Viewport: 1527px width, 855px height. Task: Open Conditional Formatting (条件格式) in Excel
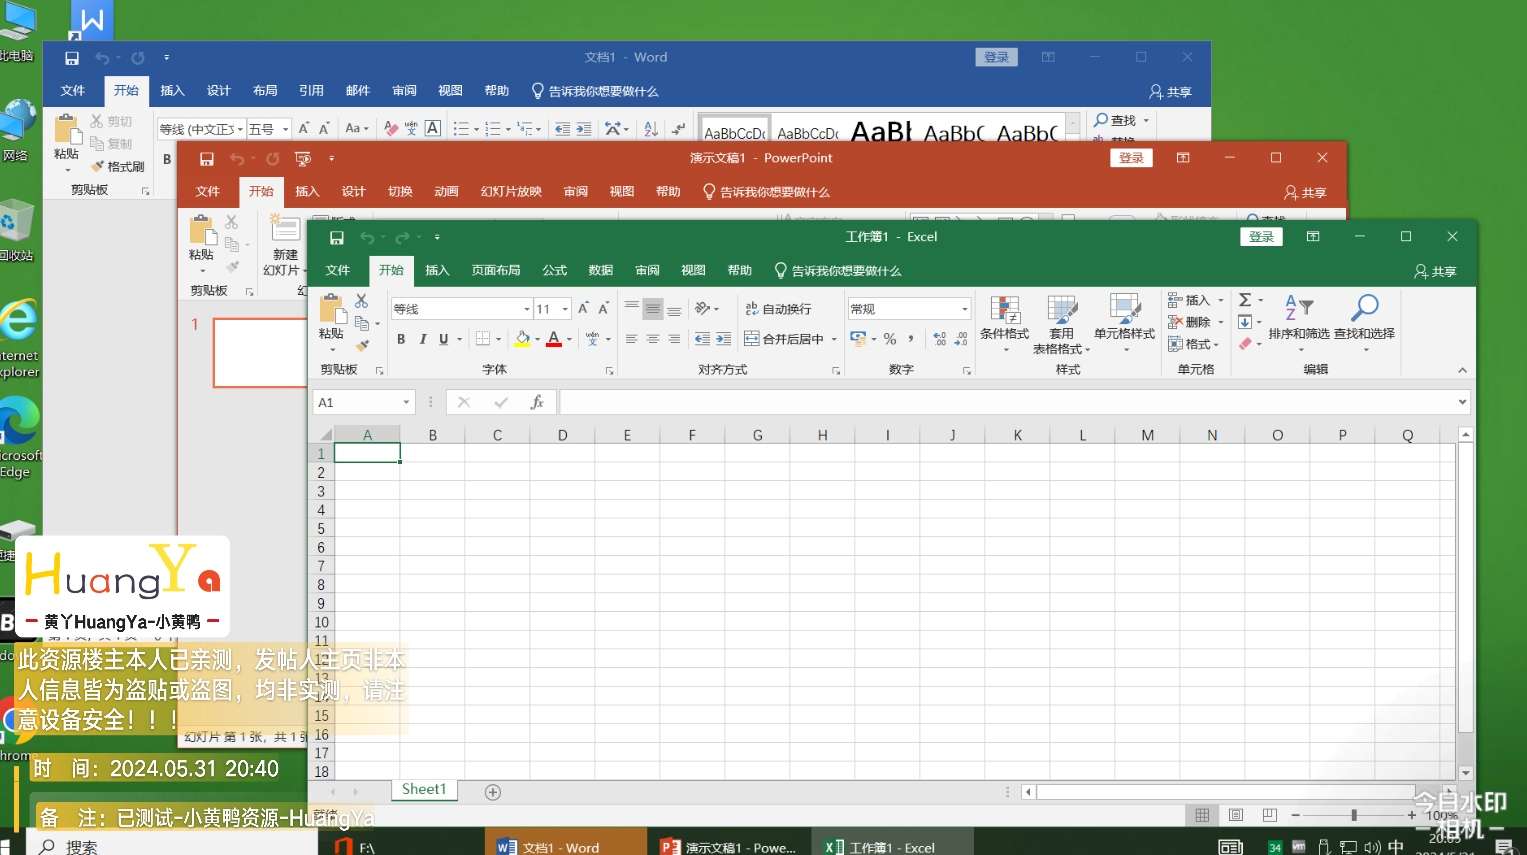tap(1004, 319)
